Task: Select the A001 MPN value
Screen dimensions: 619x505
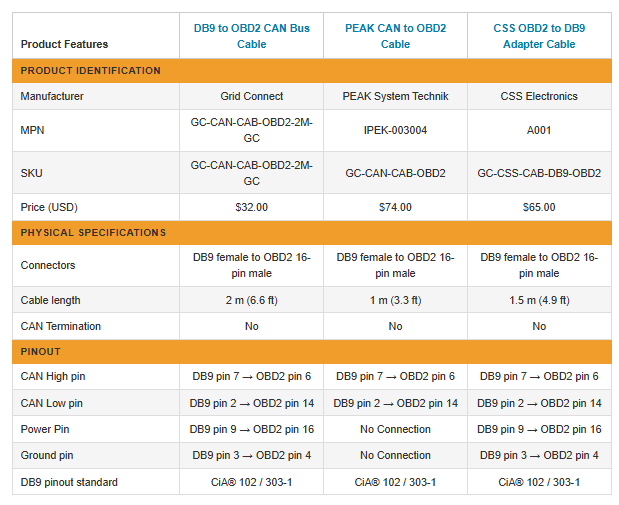Action: [539, 130]
